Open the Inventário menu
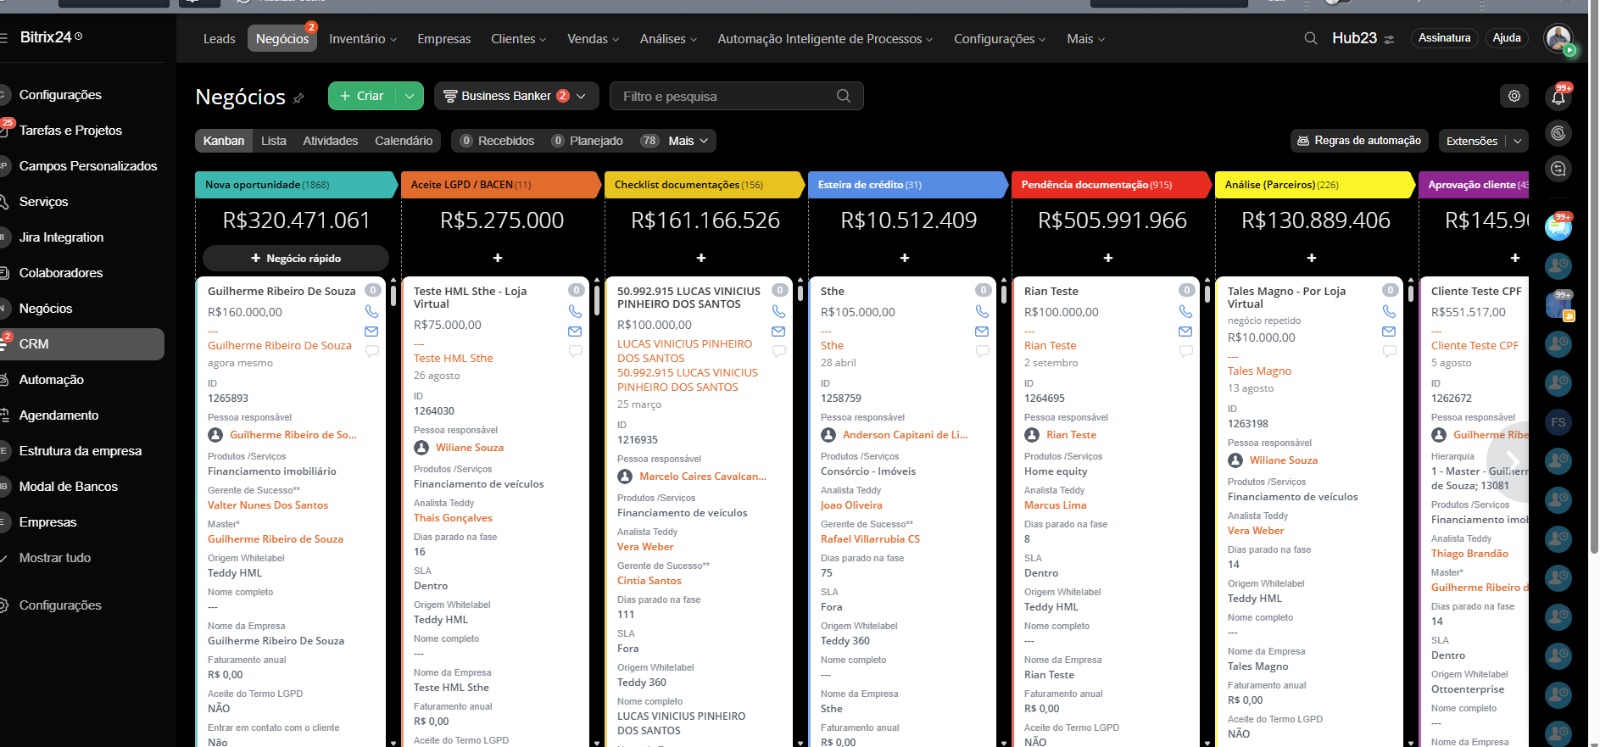Viewport: 1600px width, 747px height. 362,39
